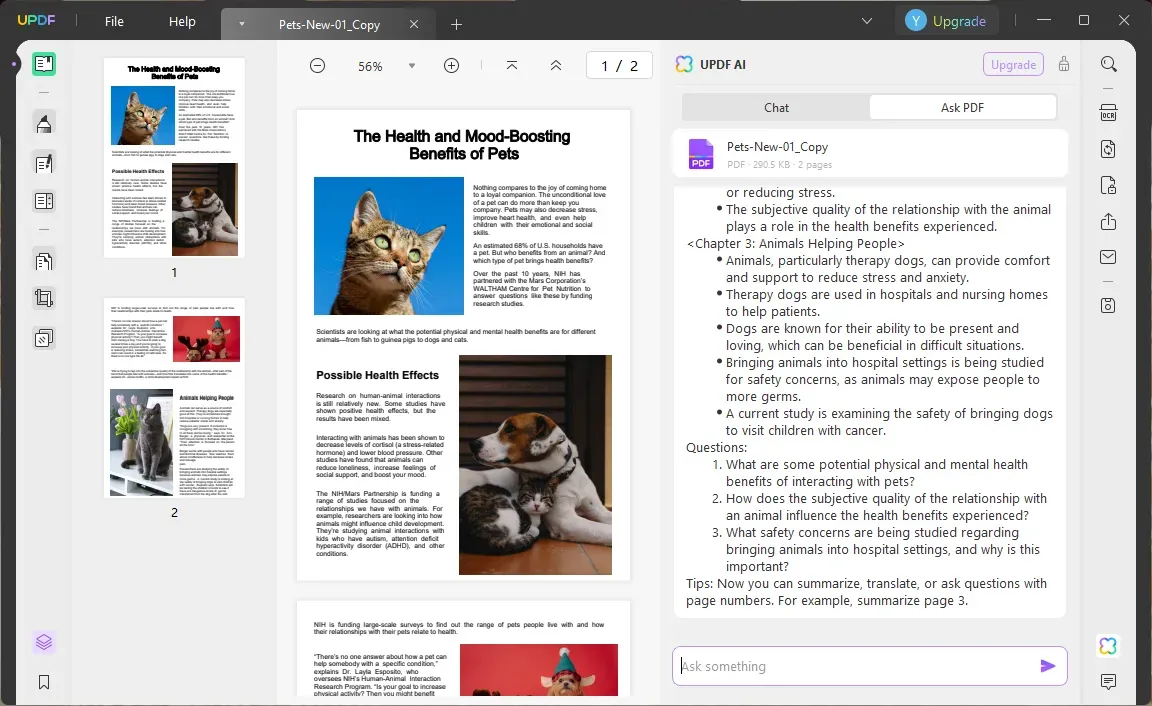Select the Crop Pages tool
The width and height of the screenshot is (1152, 706).
click(43, 297)
